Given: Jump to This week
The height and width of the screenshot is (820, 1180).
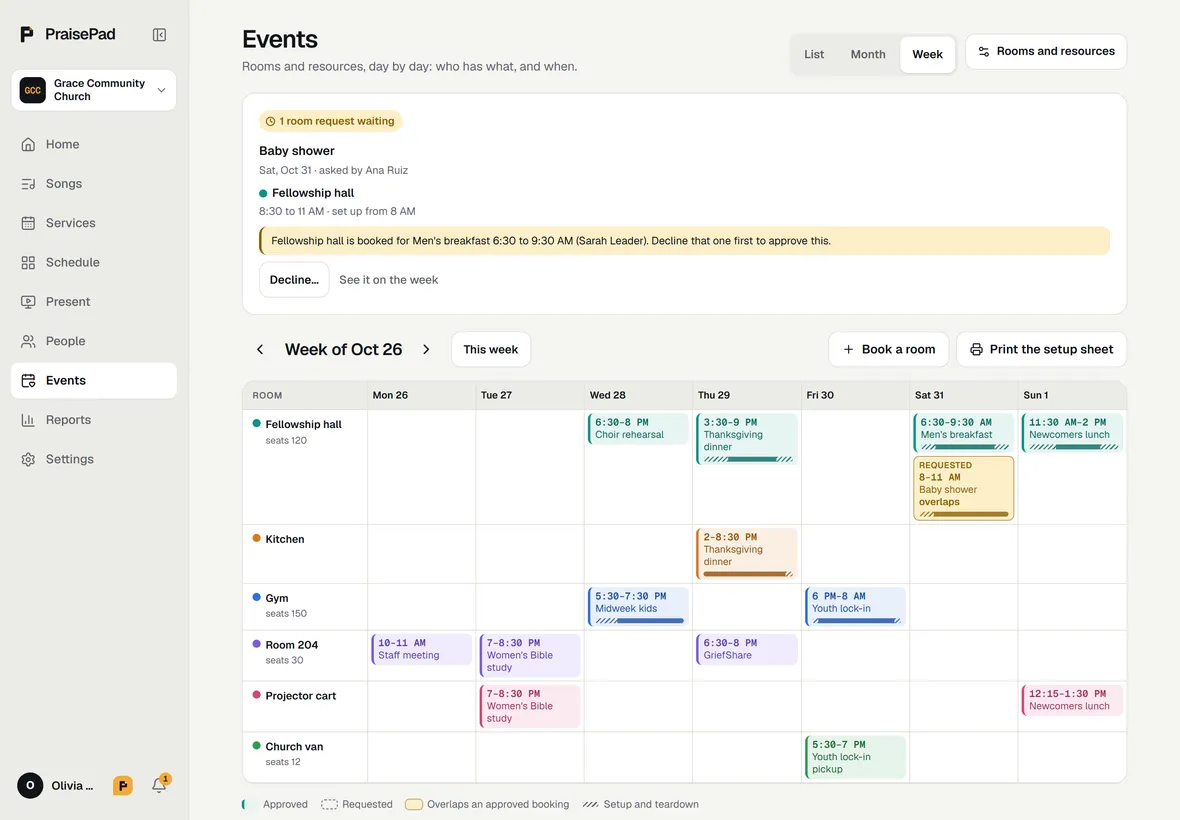Looking at the screenshot, I should point(491,349).
